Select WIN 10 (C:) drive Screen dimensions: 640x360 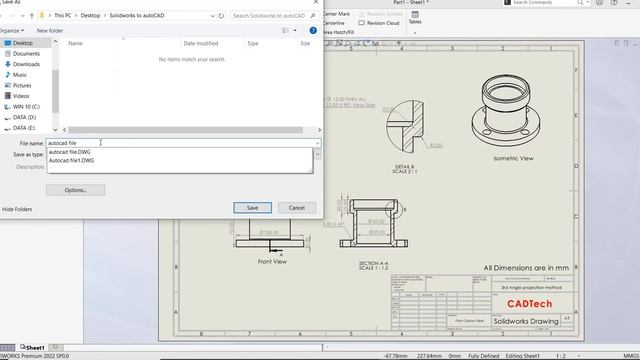[25, 107]
